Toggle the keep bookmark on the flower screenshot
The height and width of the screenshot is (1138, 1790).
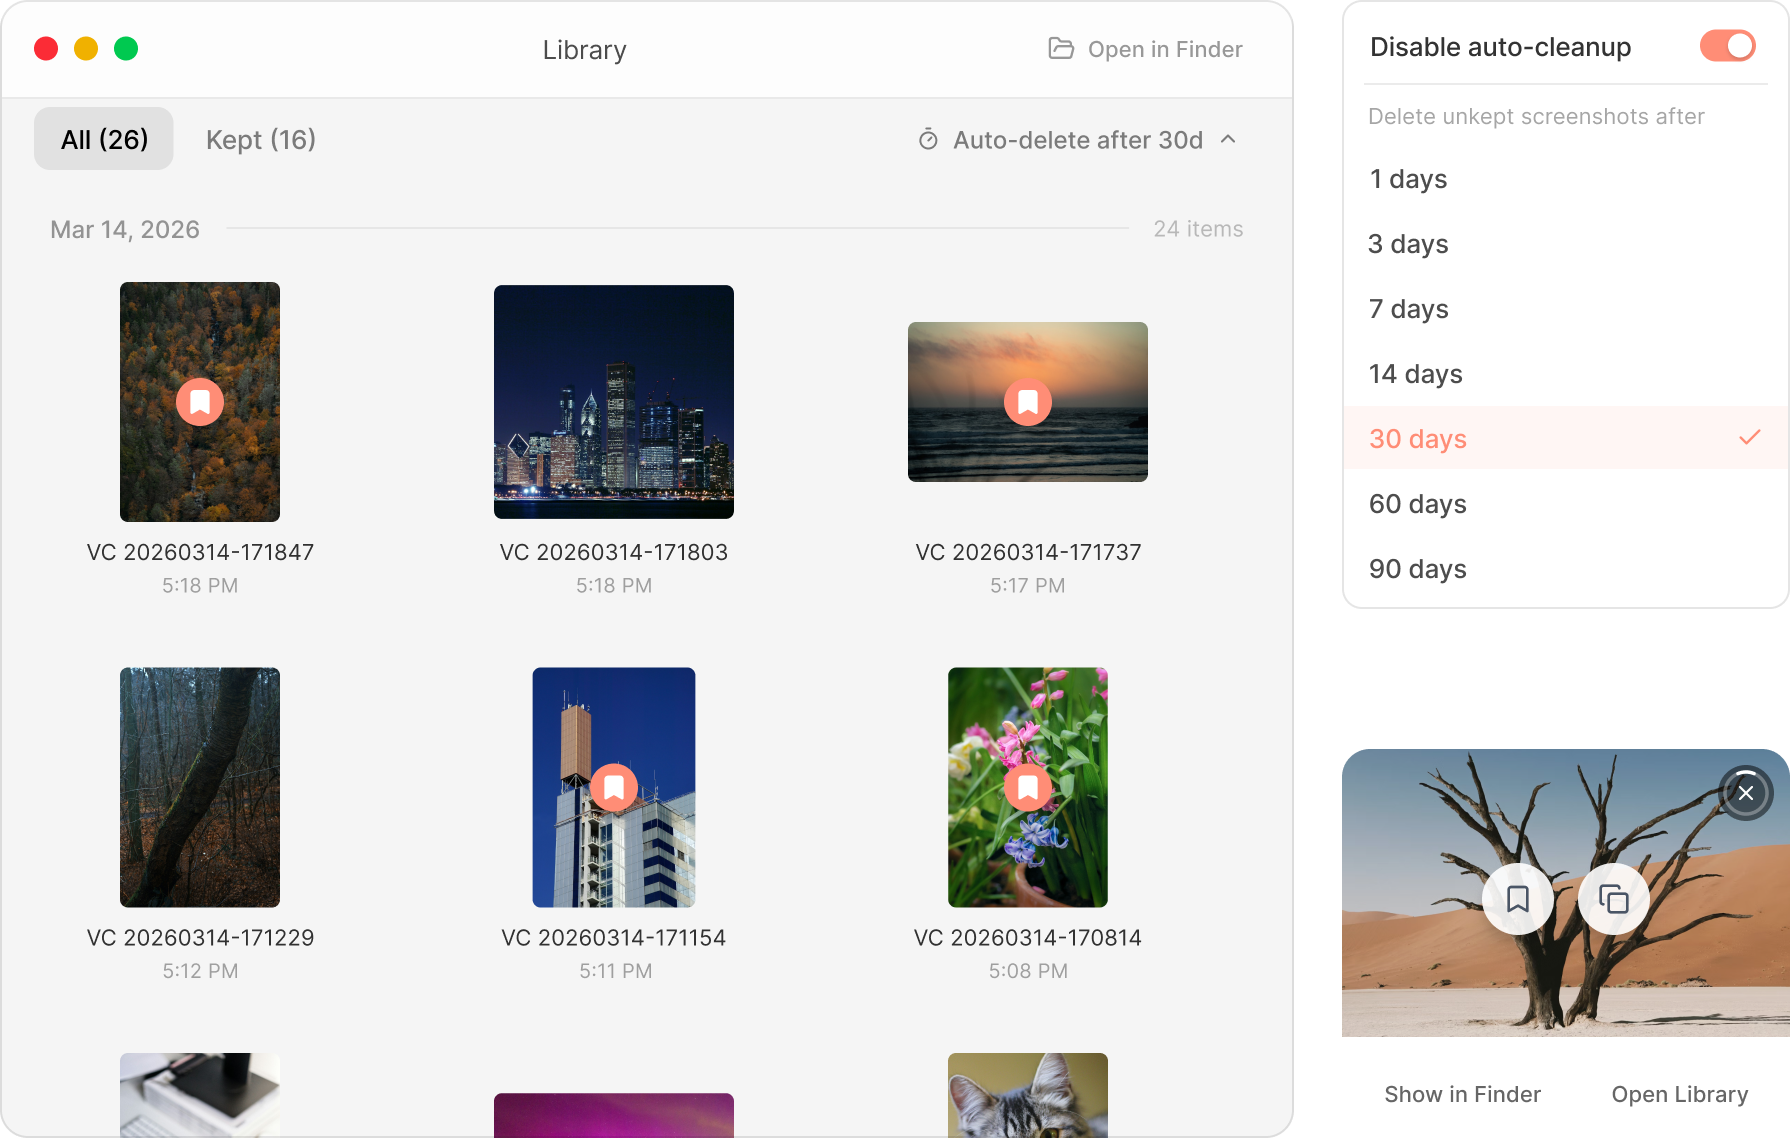tap(1027, 787)
